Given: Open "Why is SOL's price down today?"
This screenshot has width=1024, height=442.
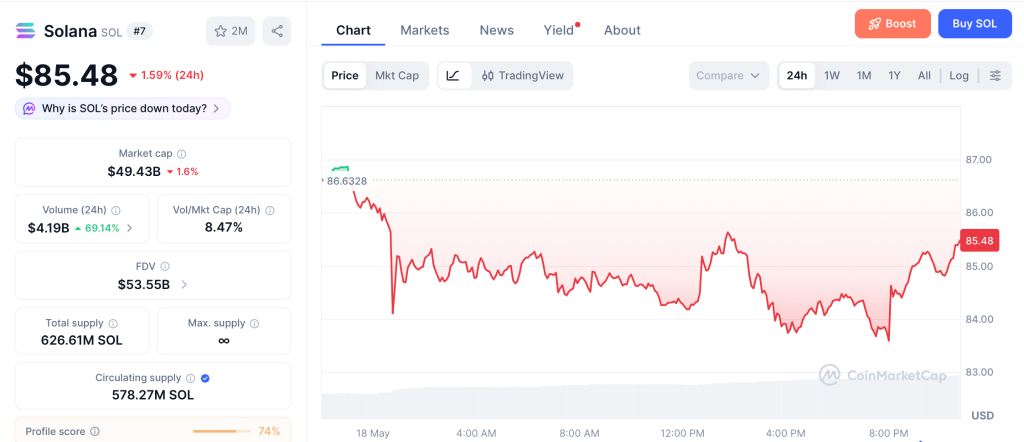Looking at the screenshot, I should pos(123,108).
